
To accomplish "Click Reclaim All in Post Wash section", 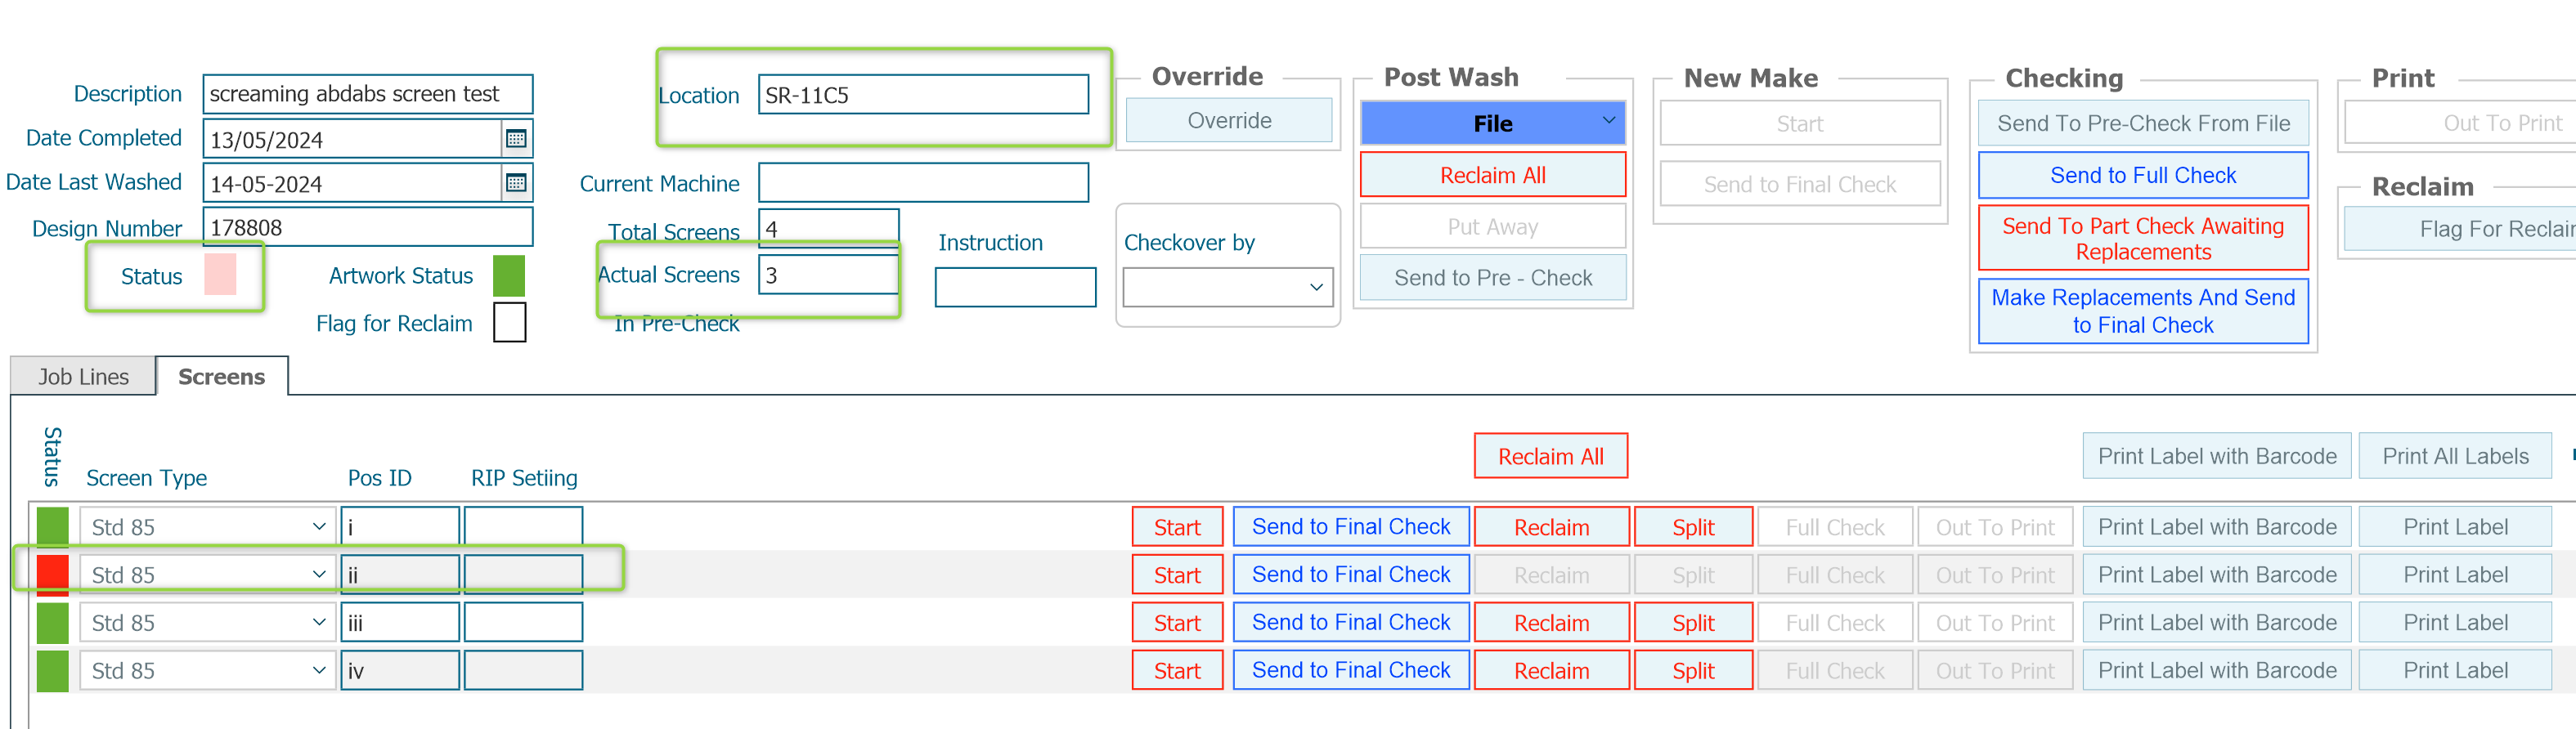I will pos(1492,175).
